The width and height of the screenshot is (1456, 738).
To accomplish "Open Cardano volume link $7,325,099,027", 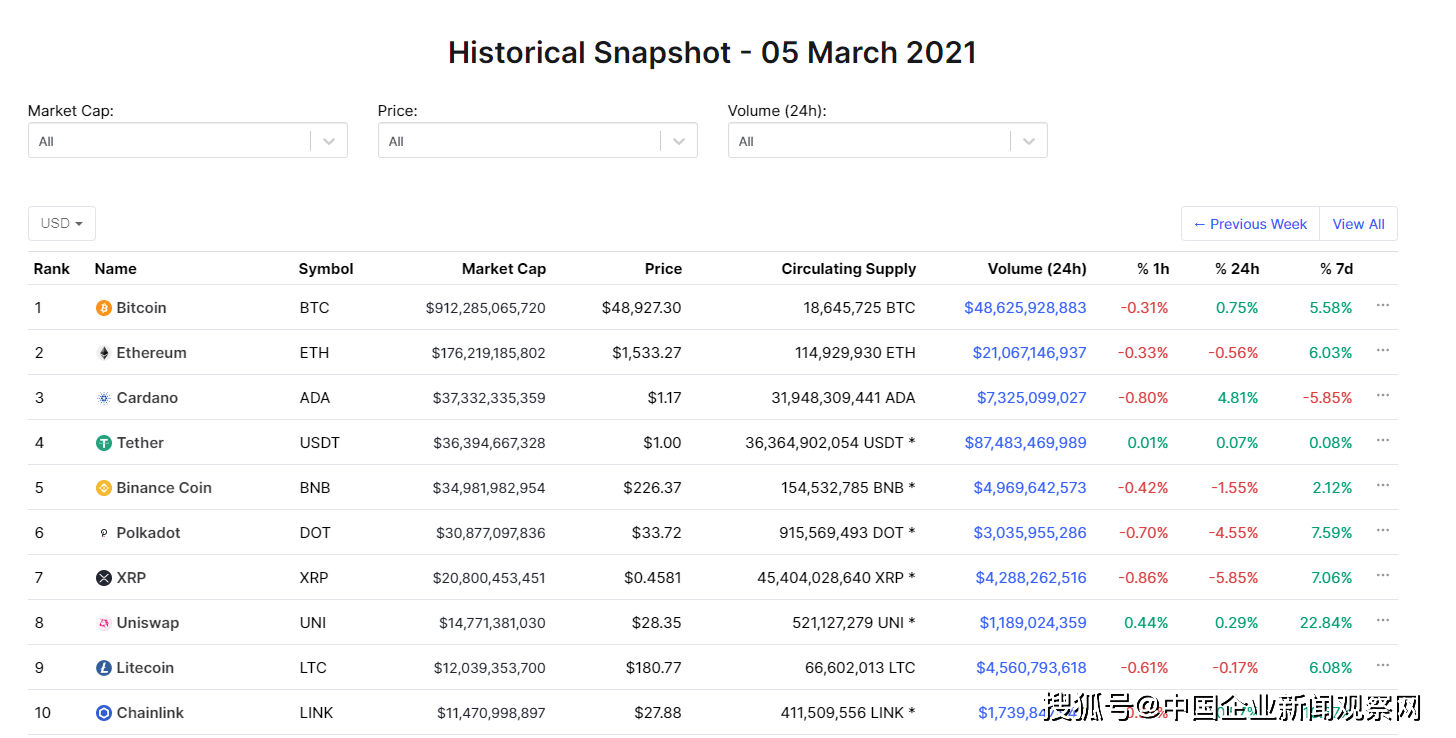I will (x=1032, y=398).
